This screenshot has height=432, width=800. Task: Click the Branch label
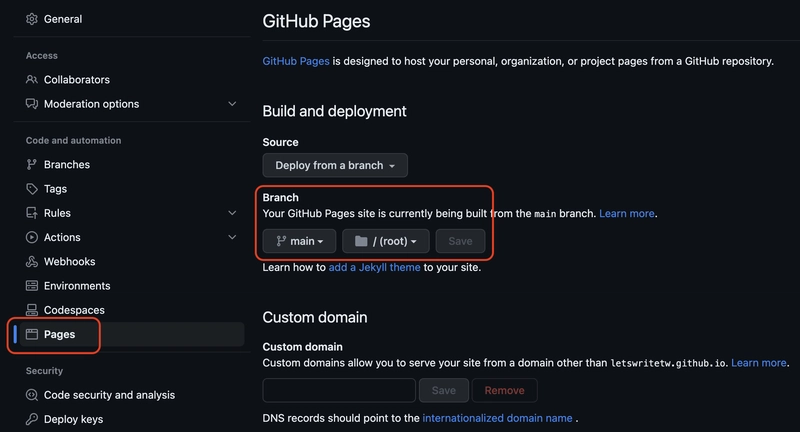point(281,197)
